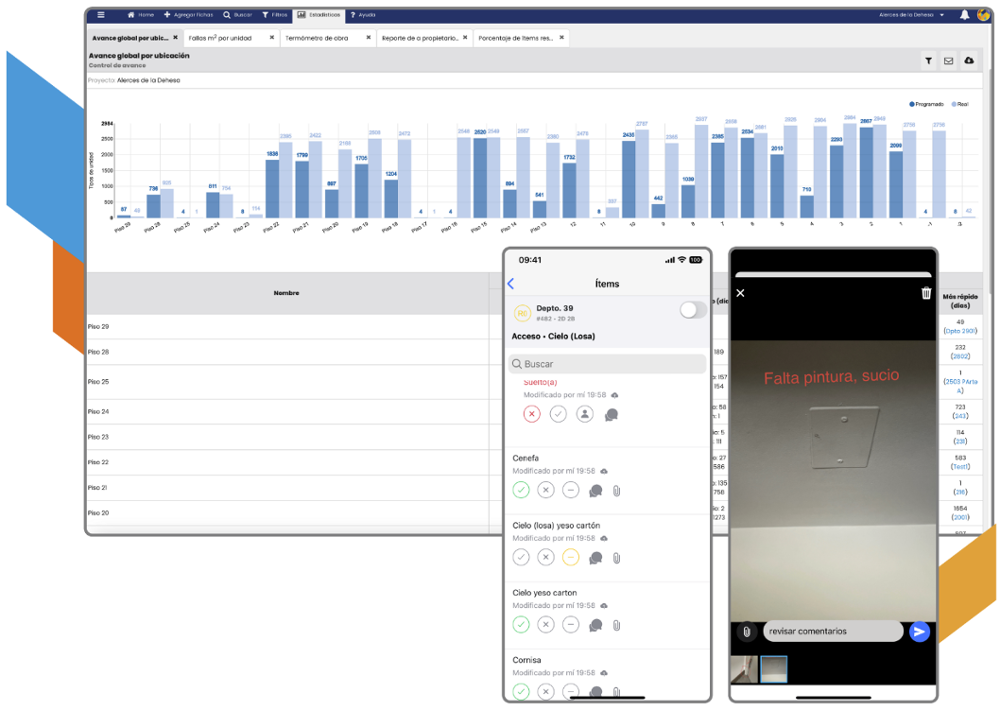Image resolution: width=1000 pixels, height=710 pixels.
Task: Click the filter funnel icon above chart
Action: click(x=928, y=61)
